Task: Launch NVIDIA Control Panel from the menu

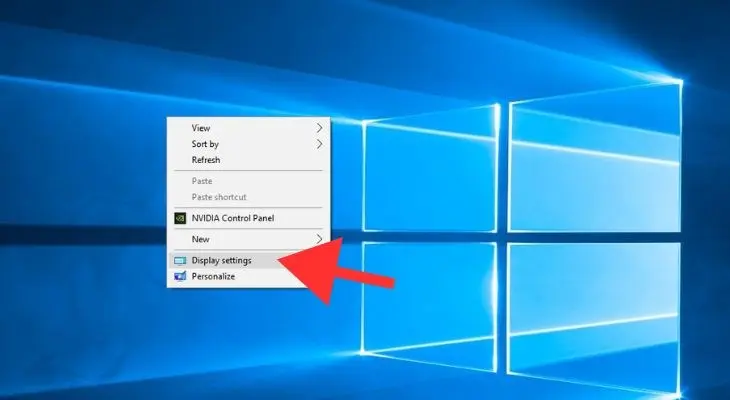Action: point(249,218)
